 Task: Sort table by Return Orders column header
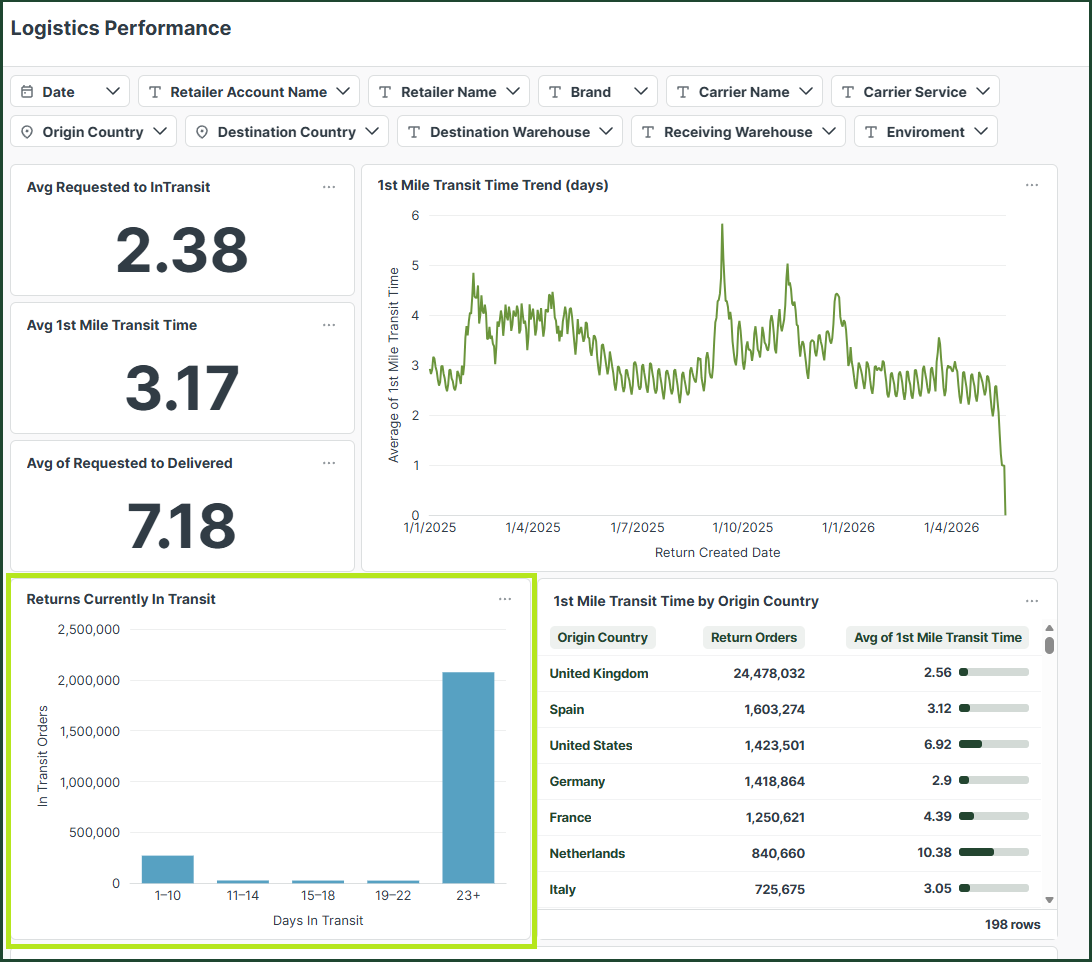pos(754,637)
